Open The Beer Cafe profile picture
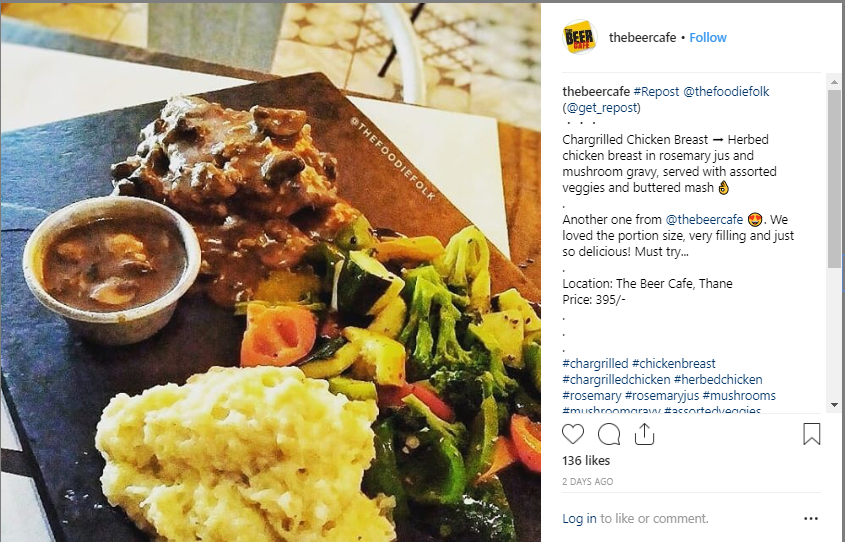Image resolution: width=845 pixels, height=542 pixels. tap(579, 37)
